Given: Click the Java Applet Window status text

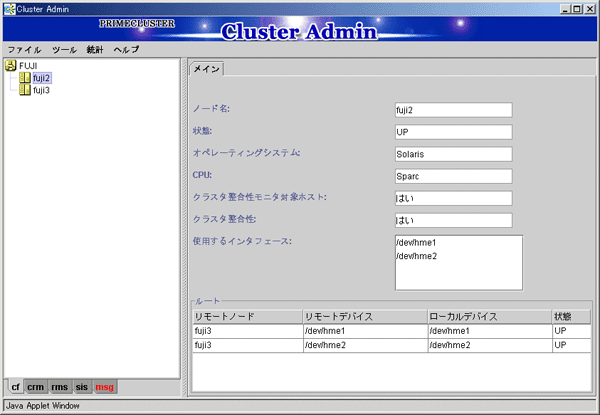Looking at the screenshot, I should (43, 406).
